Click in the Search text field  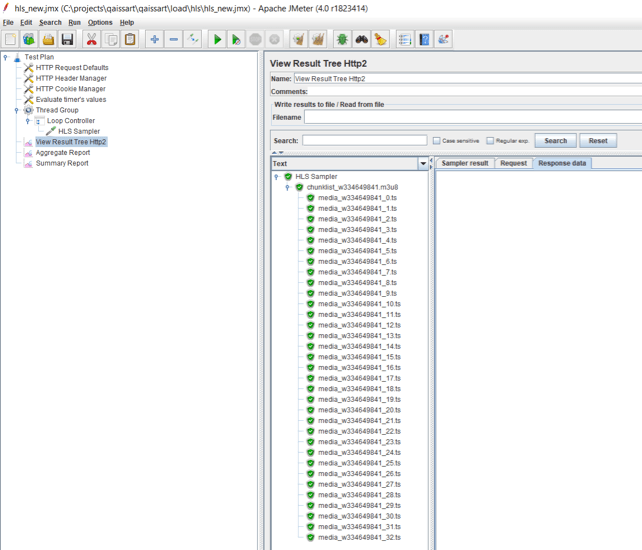(x=365, y=141)
